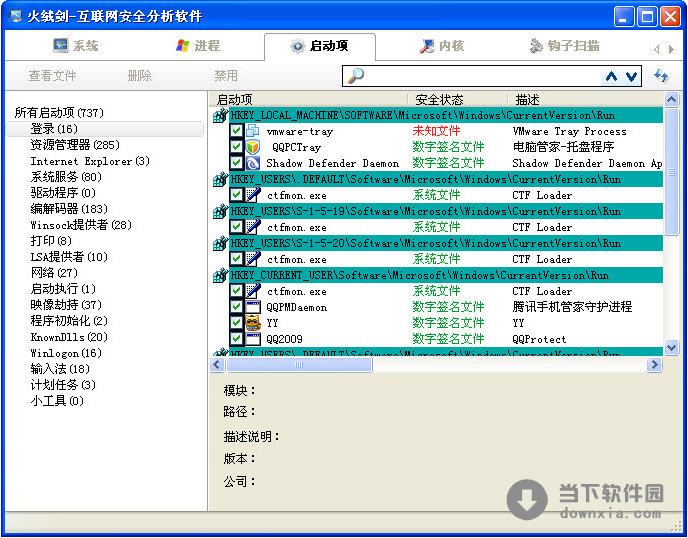Select Internet Explorer (3) category
This screenshot has width=688, height=538.
point(90,161)
